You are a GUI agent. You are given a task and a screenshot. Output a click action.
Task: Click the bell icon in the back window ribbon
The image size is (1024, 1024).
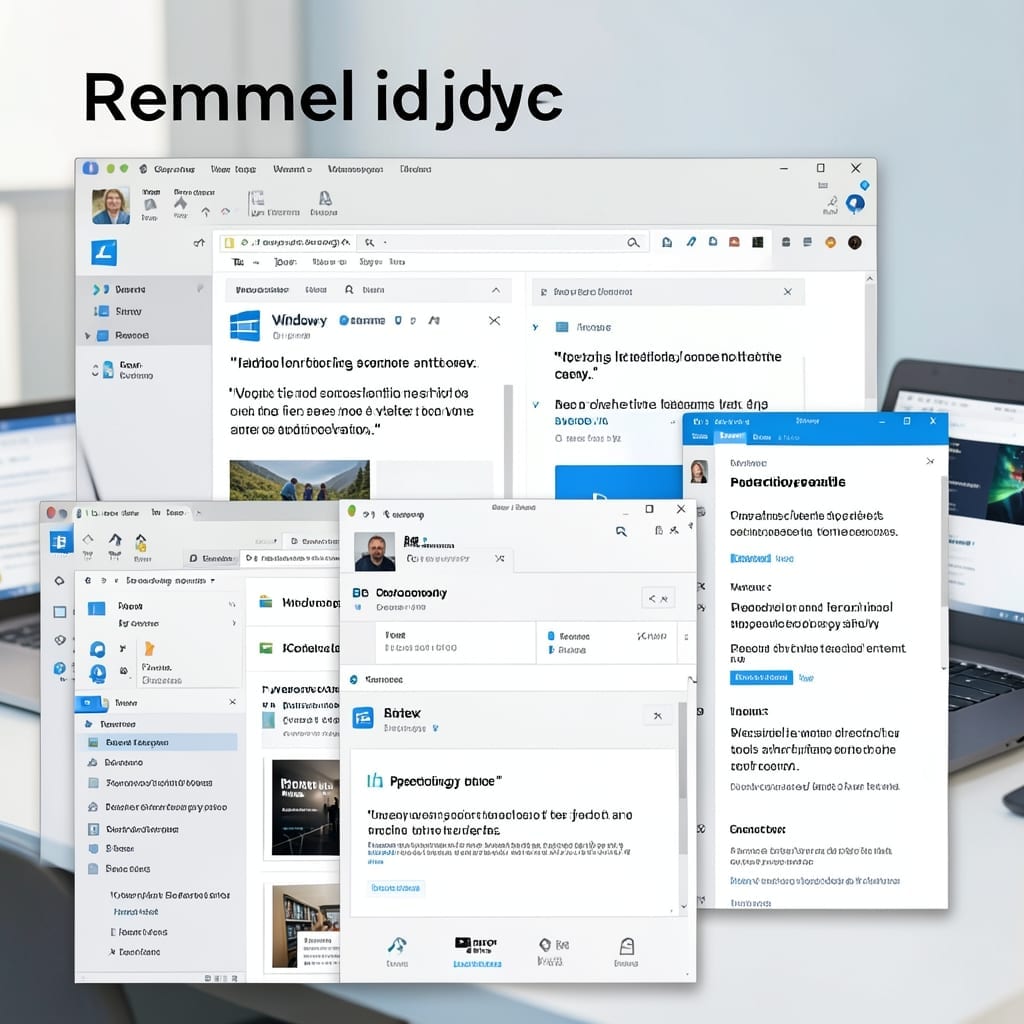click(325, 198)
